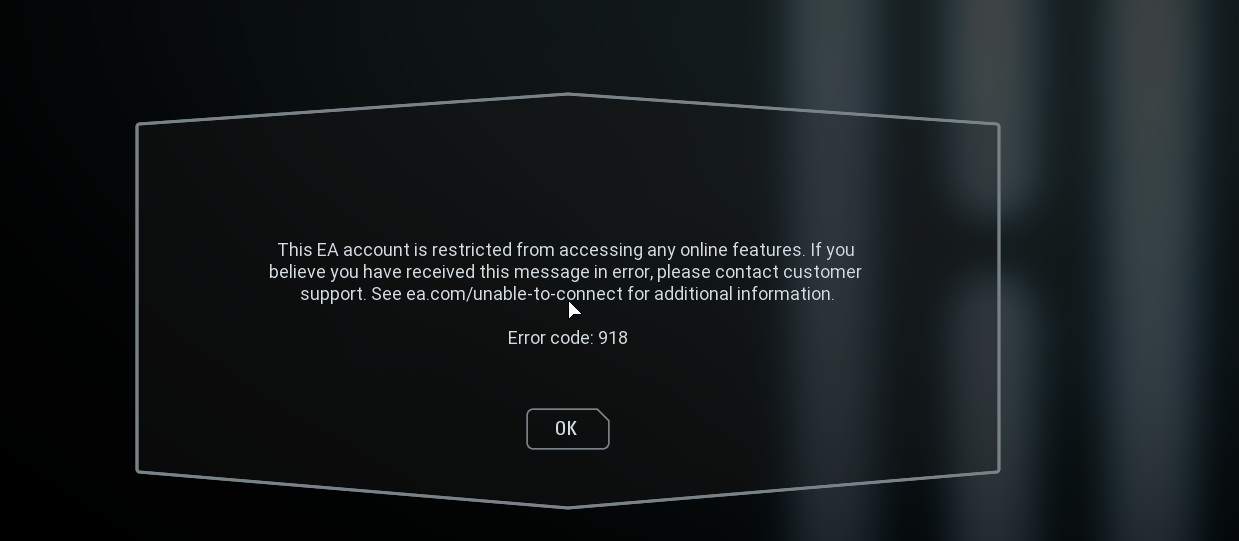Select the Error code: 918 line

[567, 338]
